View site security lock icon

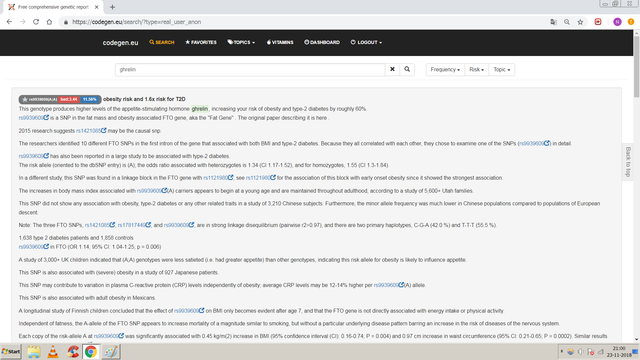66,22
